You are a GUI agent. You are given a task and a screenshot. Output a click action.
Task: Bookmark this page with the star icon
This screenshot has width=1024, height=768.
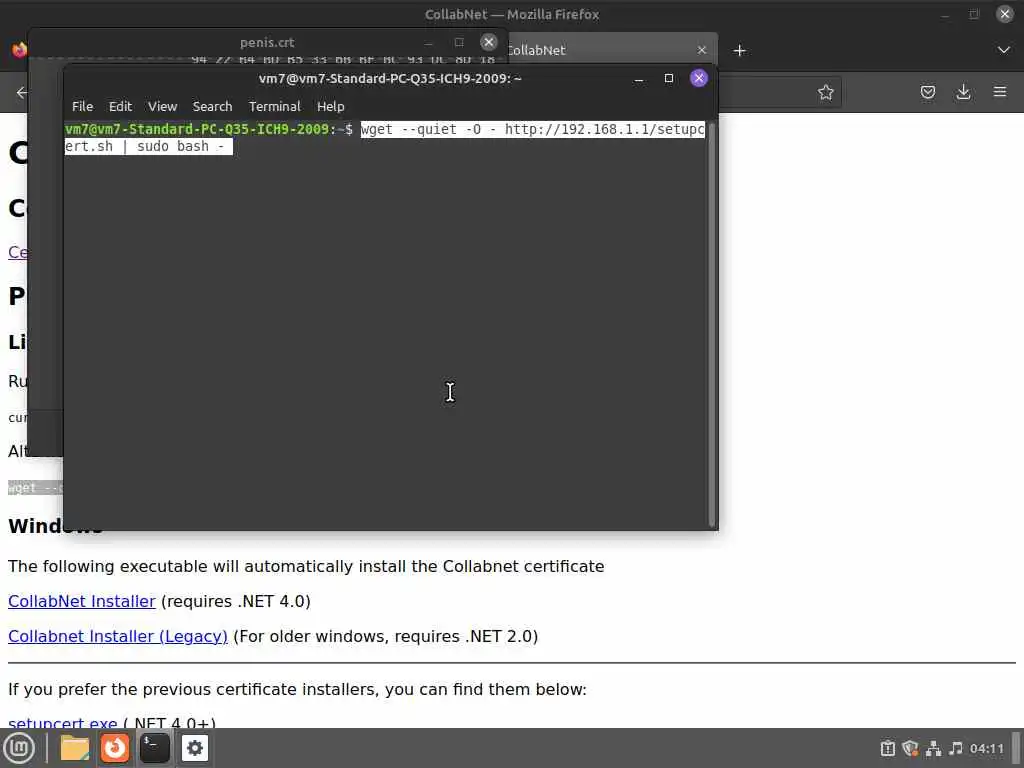point(825,92)
